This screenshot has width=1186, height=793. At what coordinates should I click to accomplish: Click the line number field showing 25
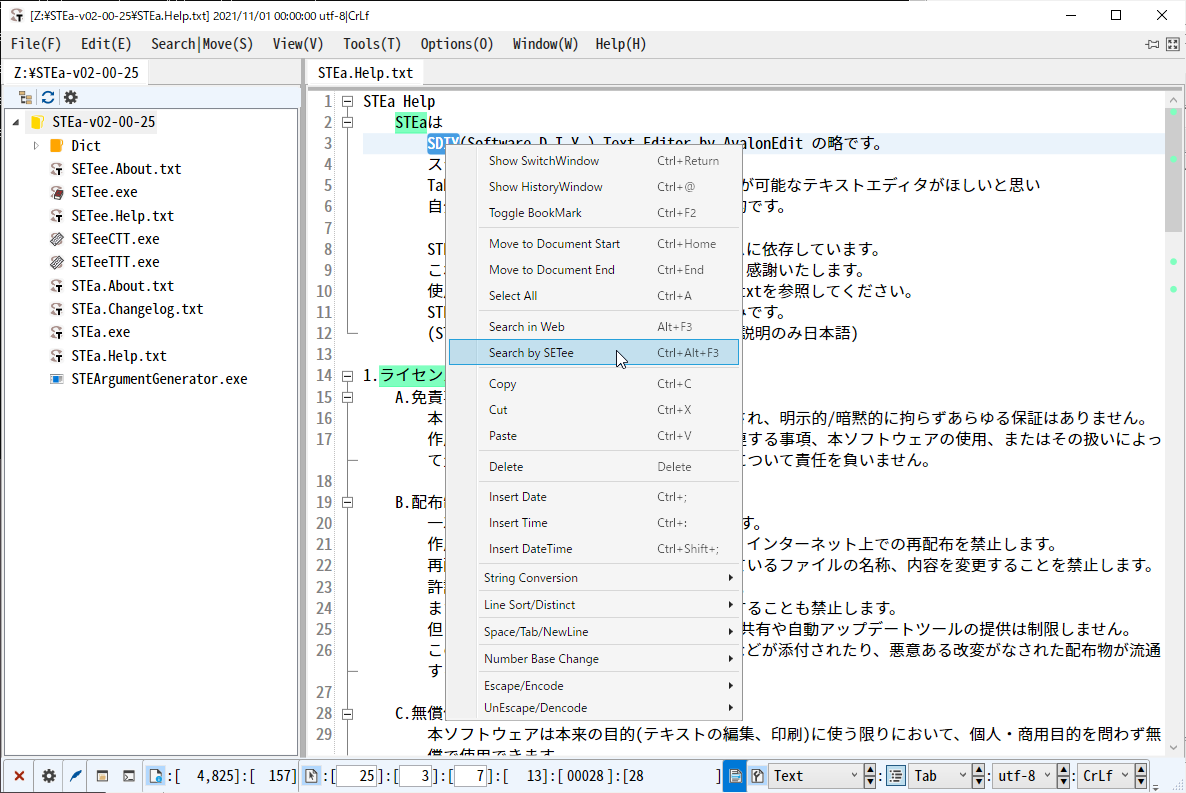[x=357, y=776]
